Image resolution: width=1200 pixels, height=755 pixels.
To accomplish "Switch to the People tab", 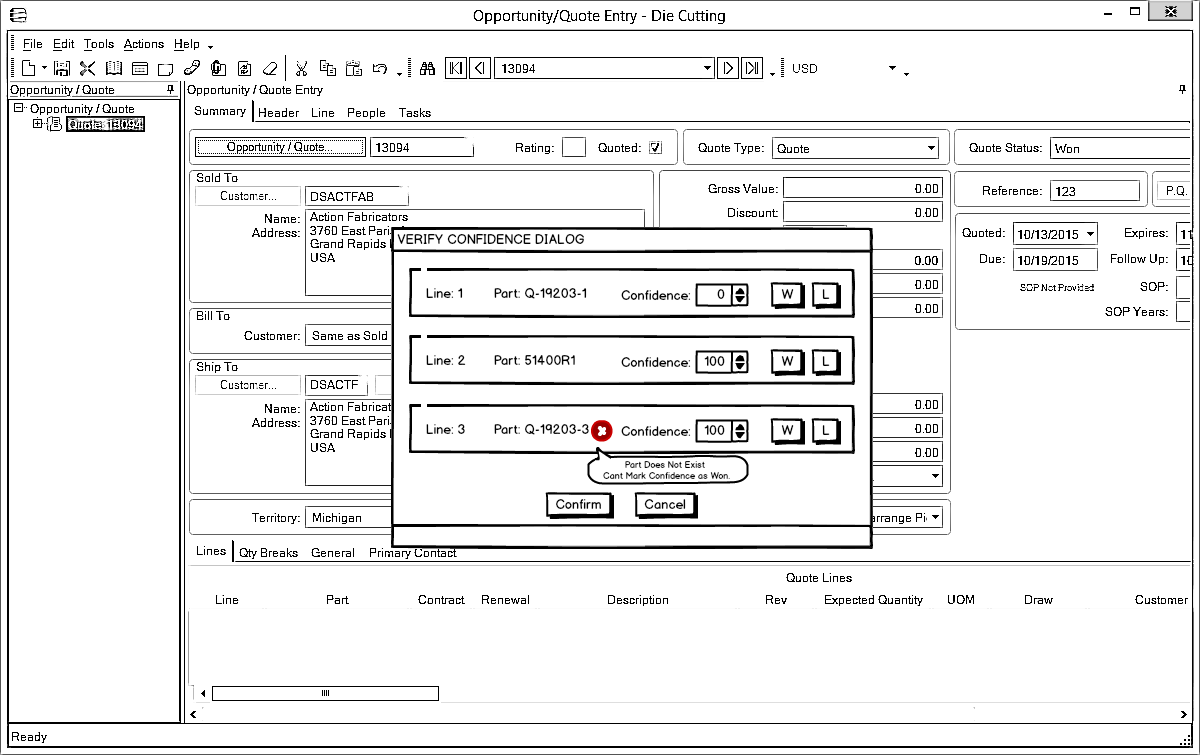I will point(366,113).
